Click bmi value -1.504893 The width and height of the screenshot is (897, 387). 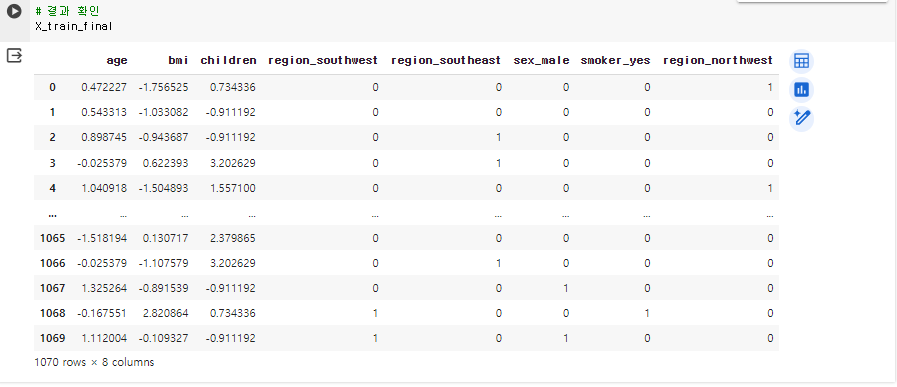[164, 188]
